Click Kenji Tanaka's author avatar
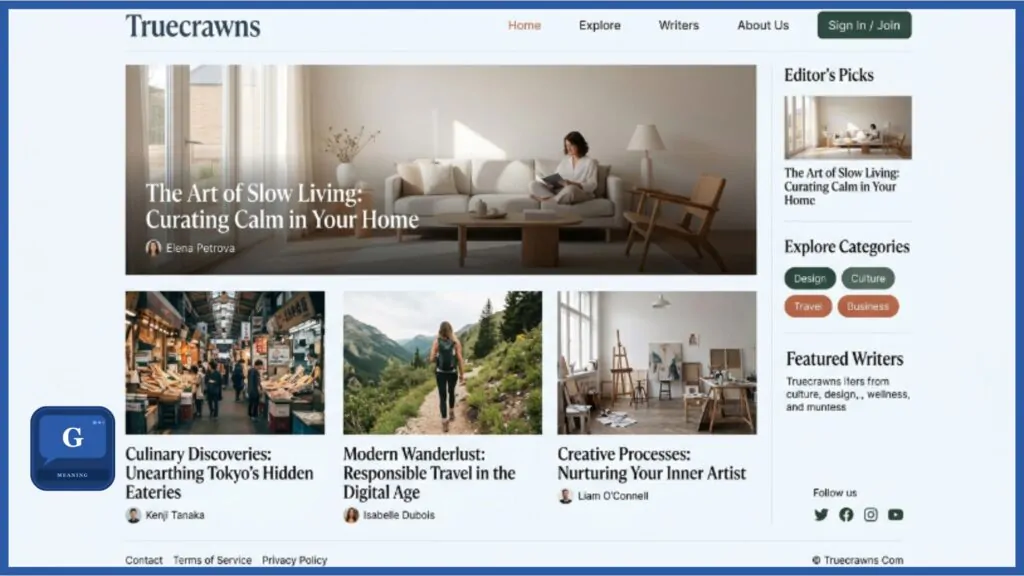Screen dimensions: 1024x576 coord(133,515)
